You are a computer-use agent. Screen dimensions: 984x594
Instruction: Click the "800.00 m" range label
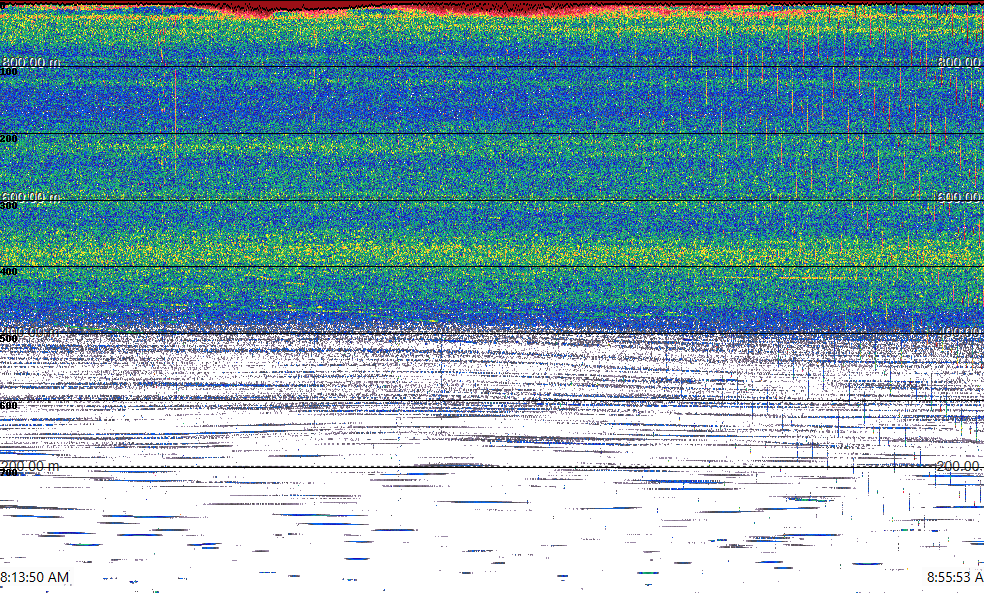[x=30, y=61]
